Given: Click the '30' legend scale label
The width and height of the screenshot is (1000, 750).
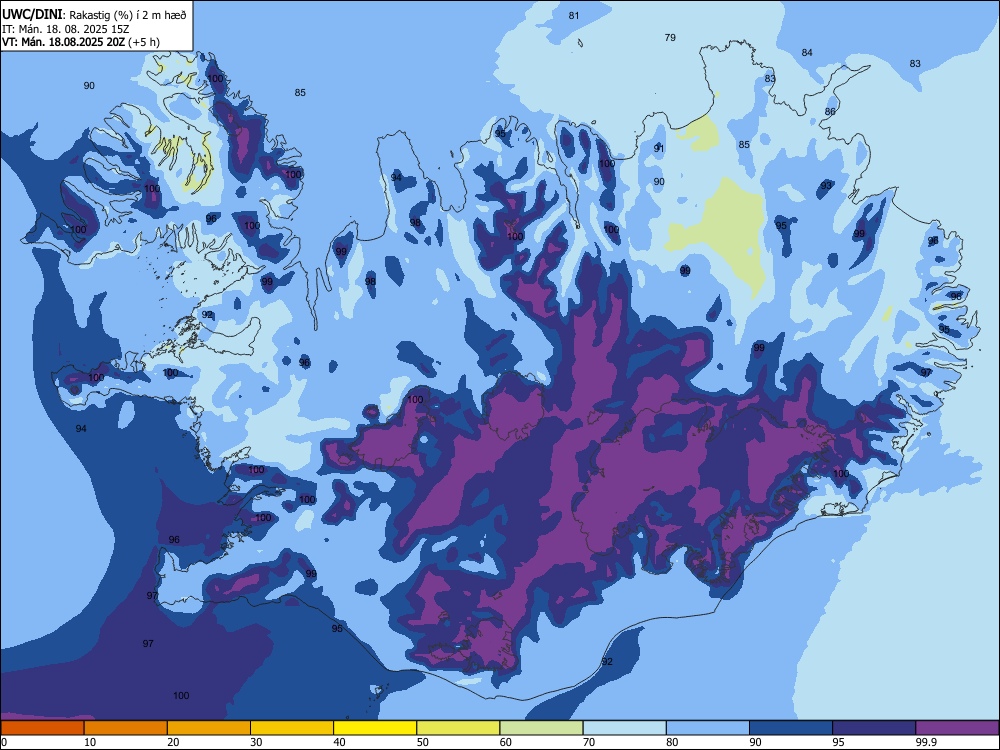Looking at the screenshot, I should (256, 742).
